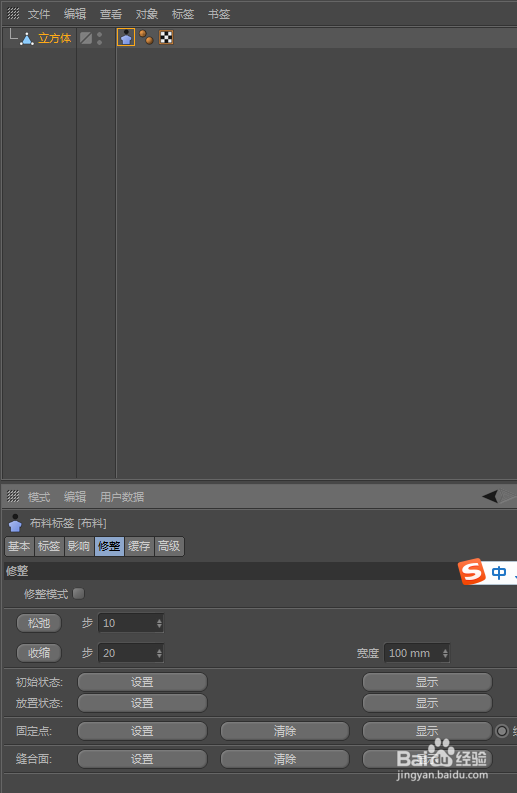Viewport: 517px width, 793px height.
Task: Switch to the 基本 tab
Action: [19, 546]
